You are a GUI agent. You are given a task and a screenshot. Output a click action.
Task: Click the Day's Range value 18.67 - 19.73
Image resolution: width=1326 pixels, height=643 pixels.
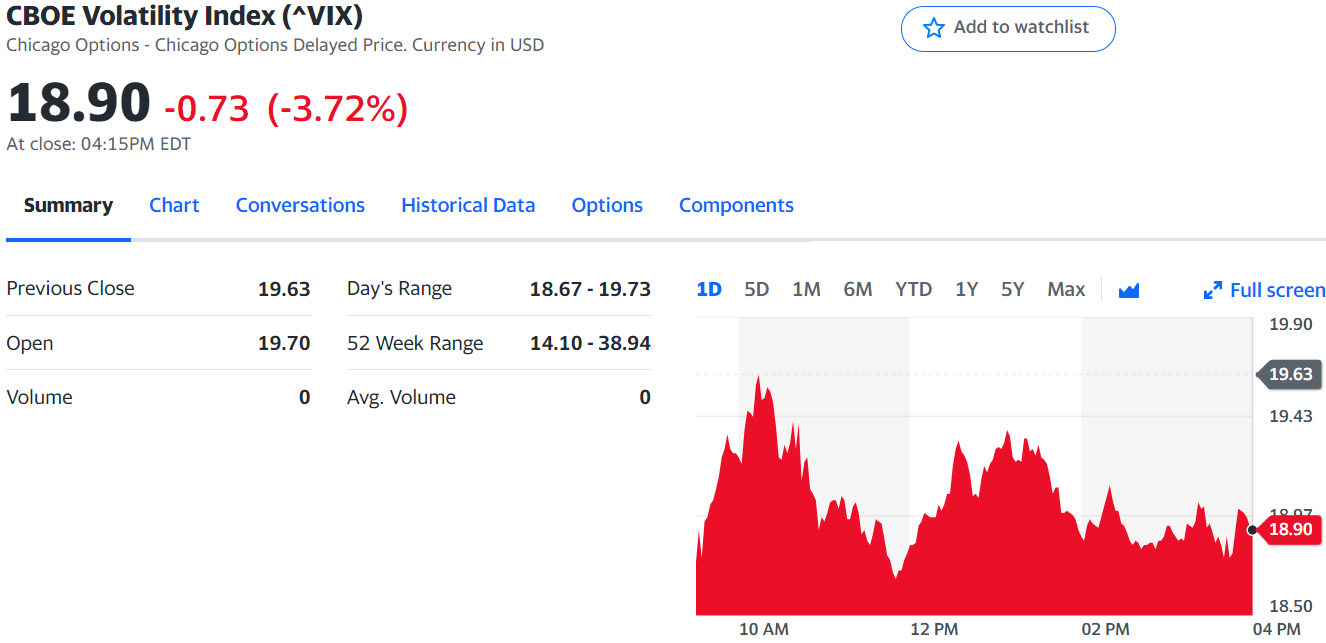[590, 289]
